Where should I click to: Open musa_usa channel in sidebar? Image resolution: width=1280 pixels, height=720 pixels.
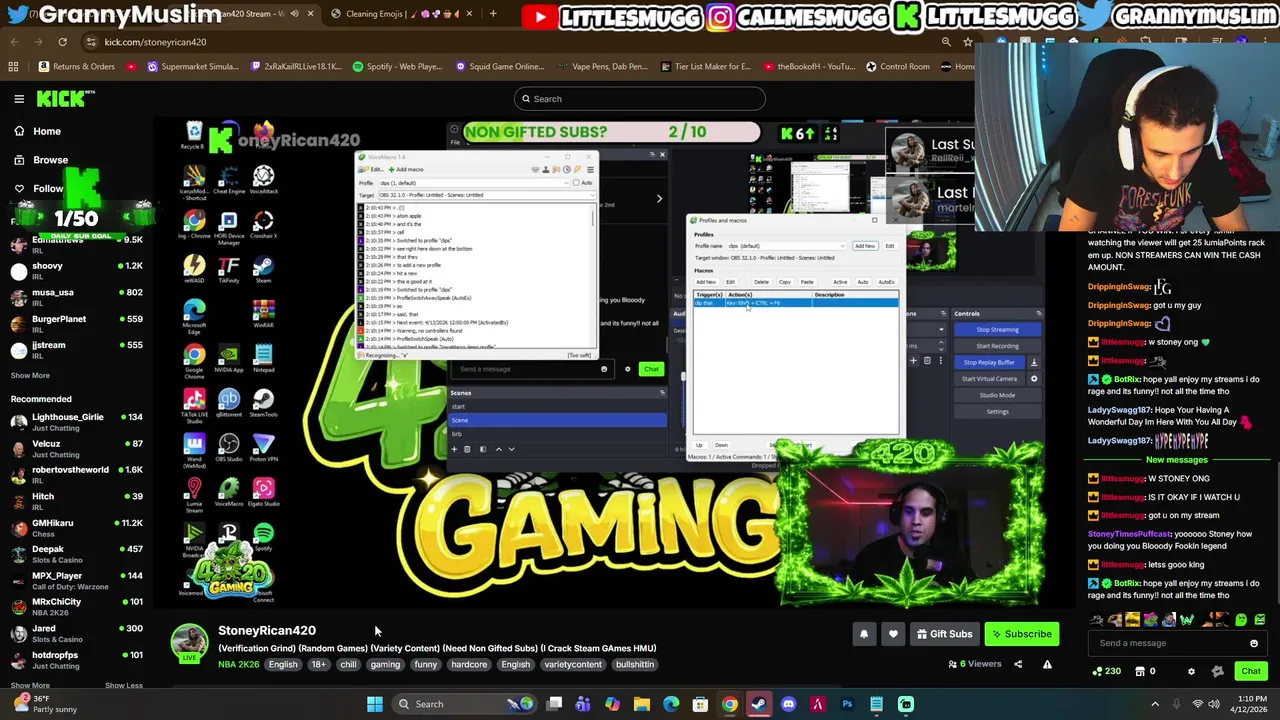[76, 298]
